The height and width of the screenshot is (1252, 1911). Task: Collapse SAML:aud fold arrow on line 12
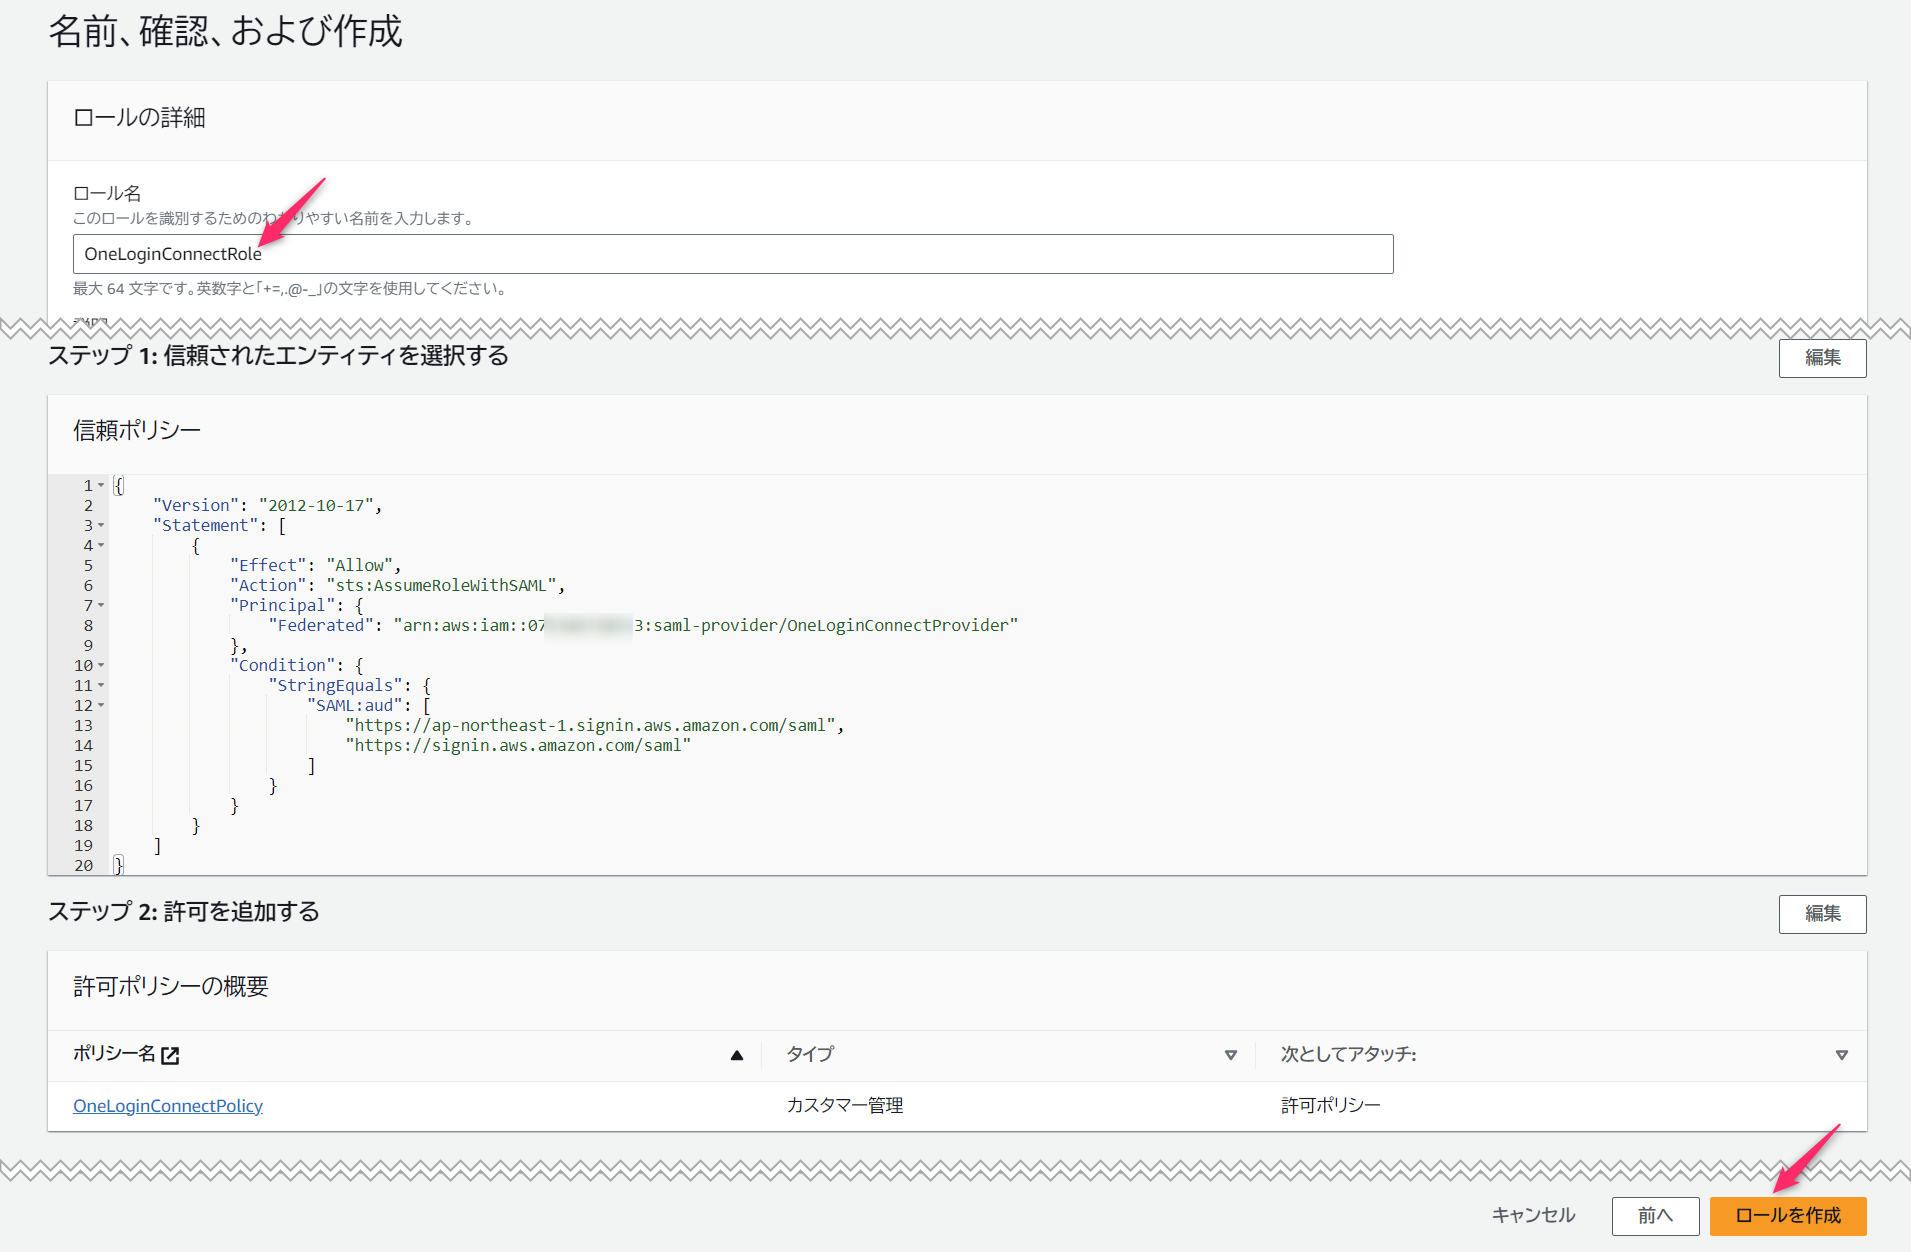101,706
